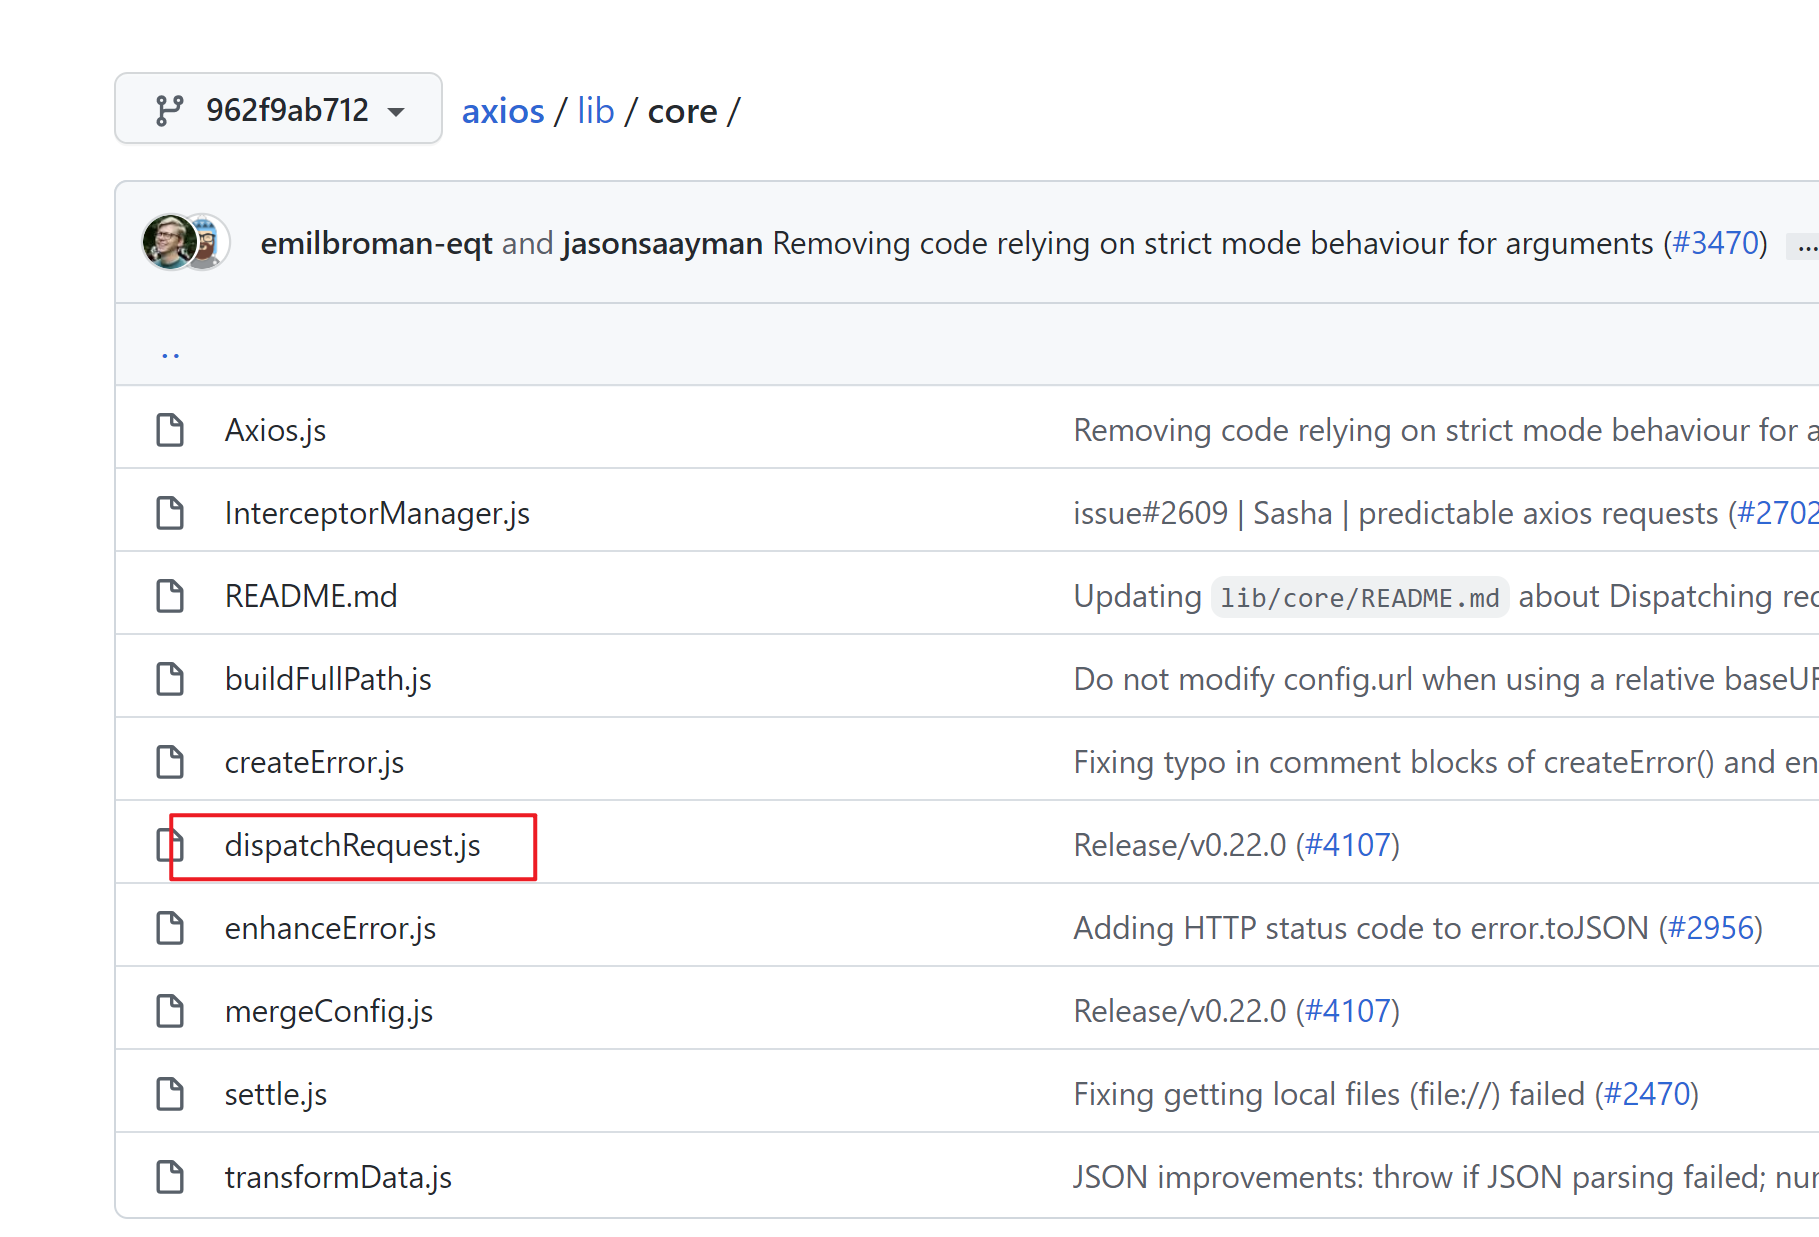This screenshot has height=1237, width=1819.
Task: Click file icon next to enhanceError.js
Action: pyautogui.click(x=170, y=928)
